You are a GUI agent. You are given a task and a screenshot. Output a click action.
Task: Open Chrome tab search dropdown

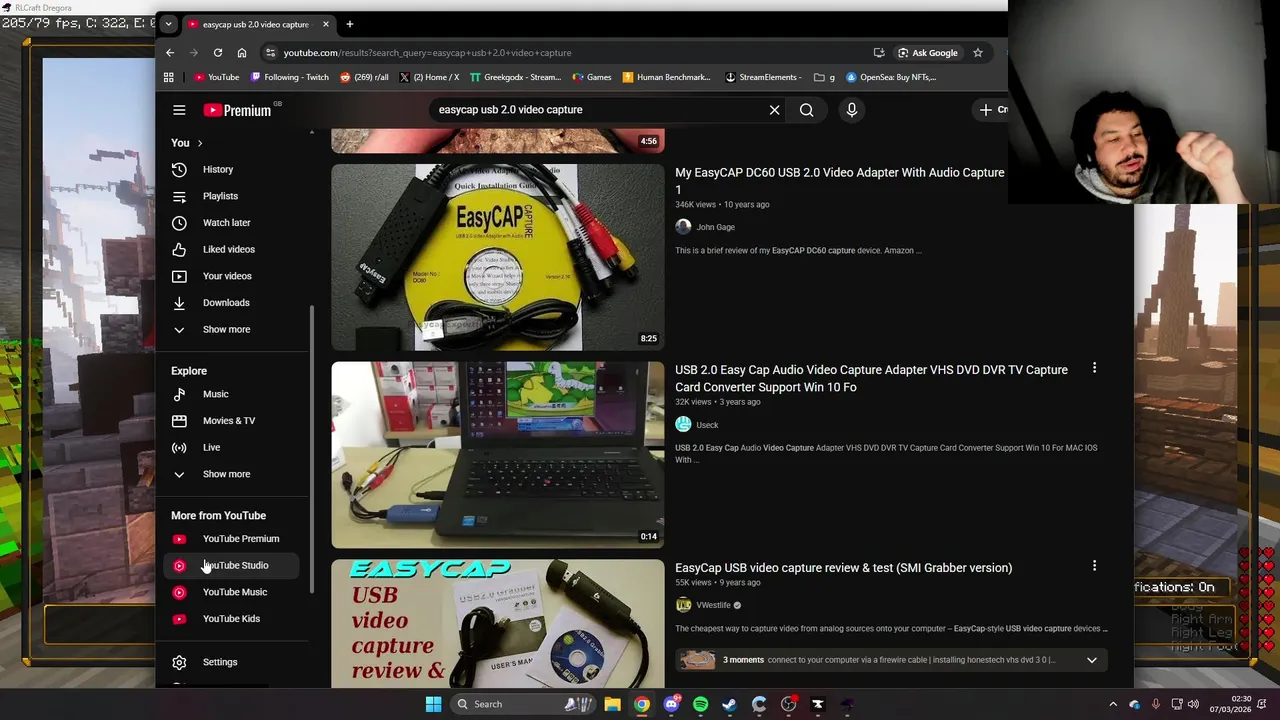[168, 24]
